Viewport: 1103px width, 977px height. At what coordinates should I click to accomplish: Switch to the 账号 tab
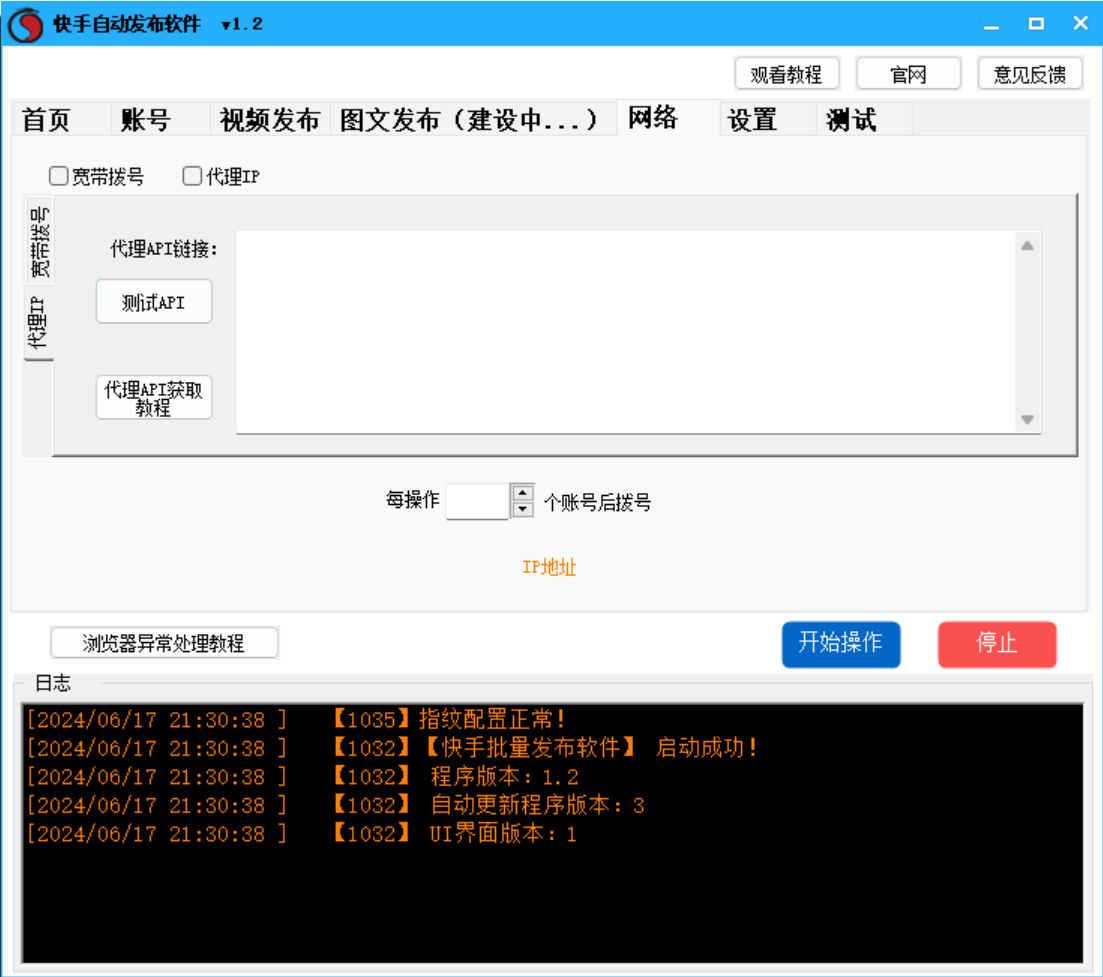point(160,119)
